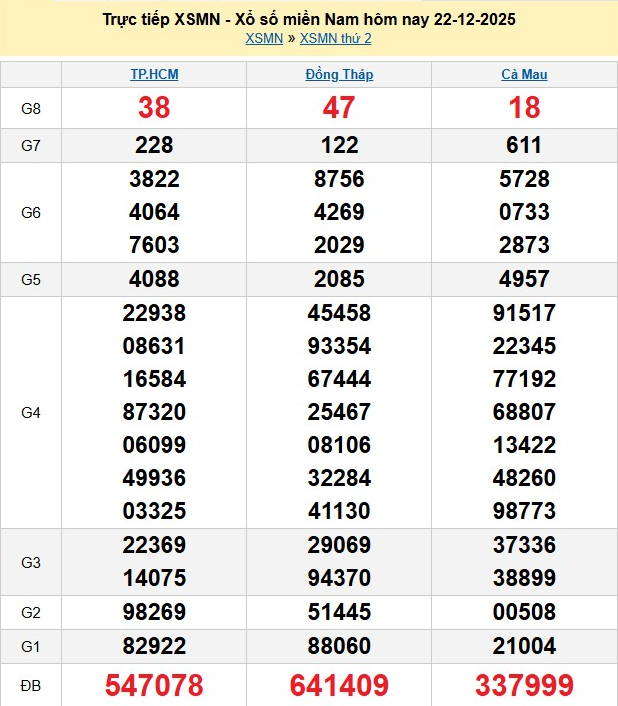The width and height of the screenshot is (618, 706).
Task: Click the G8 number 47 for Đồng Tháp
Action: click(339, 108)
